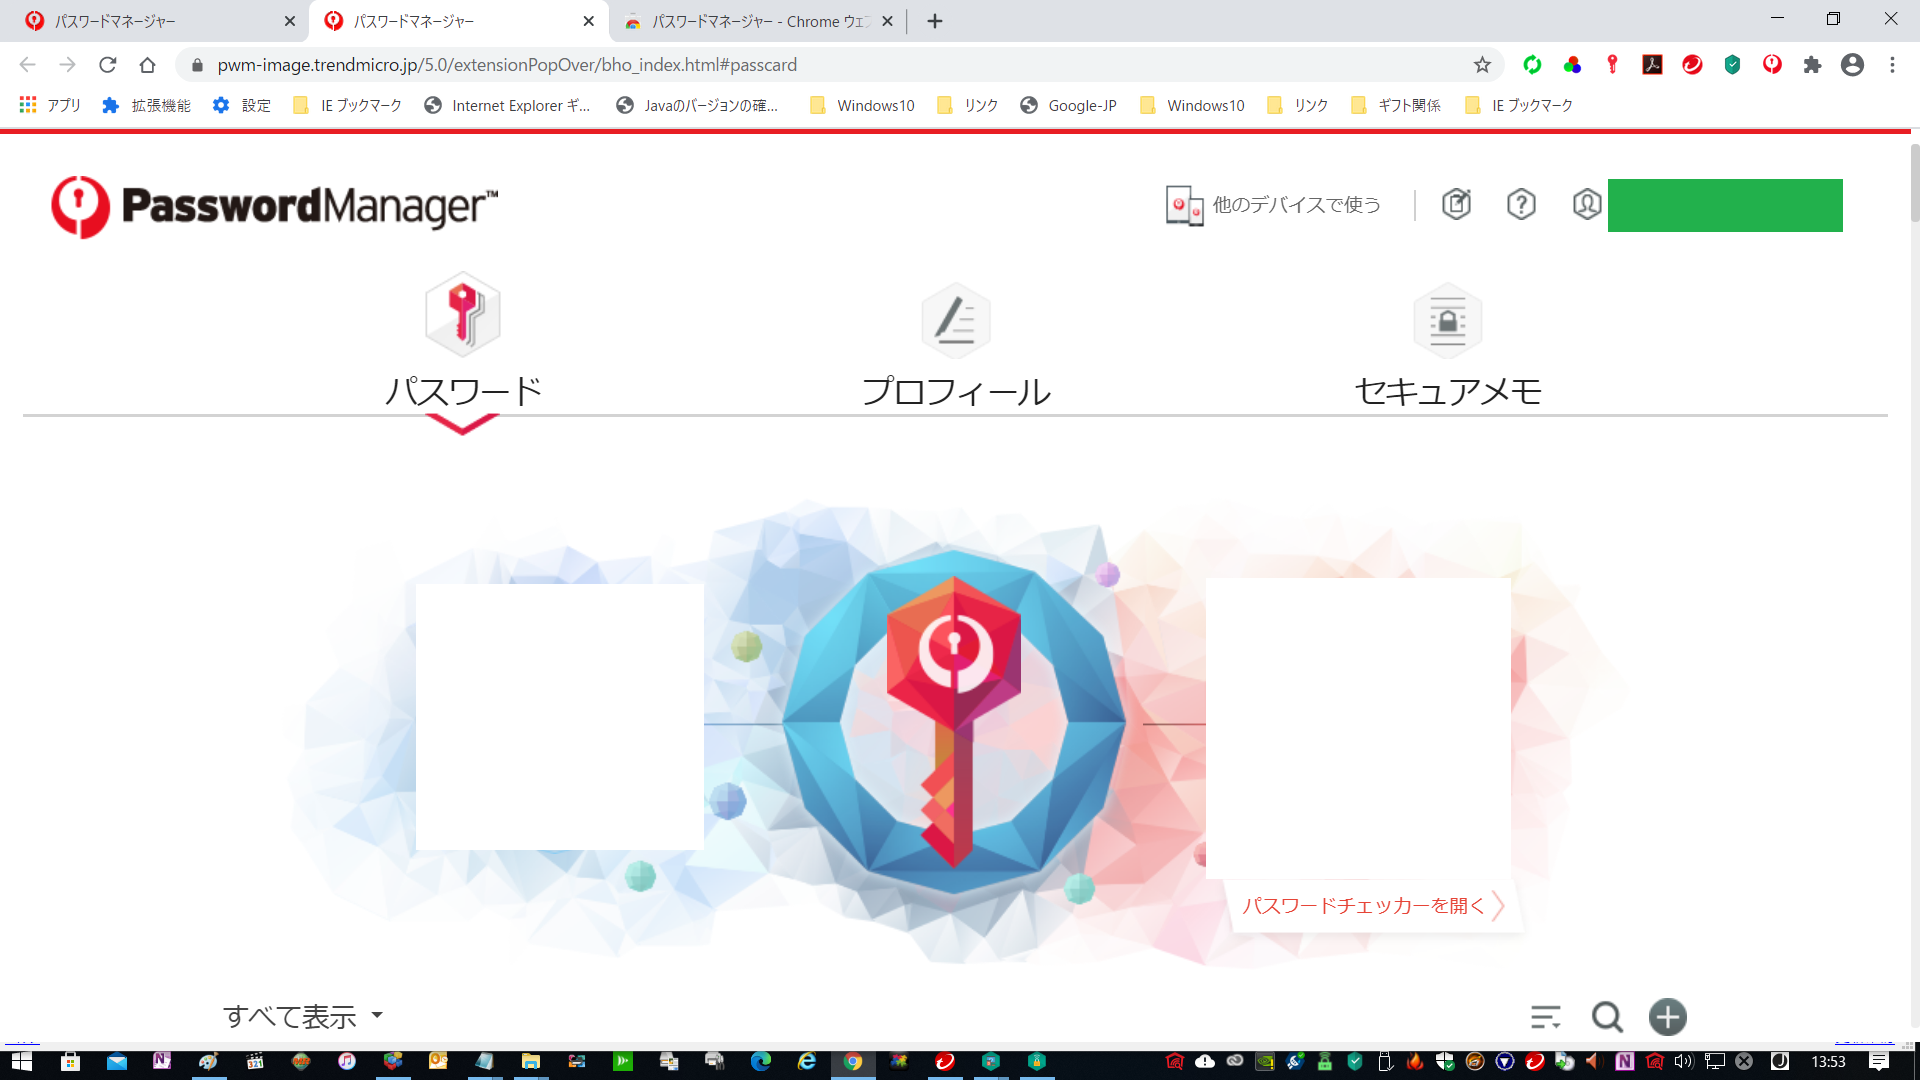Click the Password Manager logo
Image resolution: width=1920 pixels, height=1080 pixels.
(275, 207)
